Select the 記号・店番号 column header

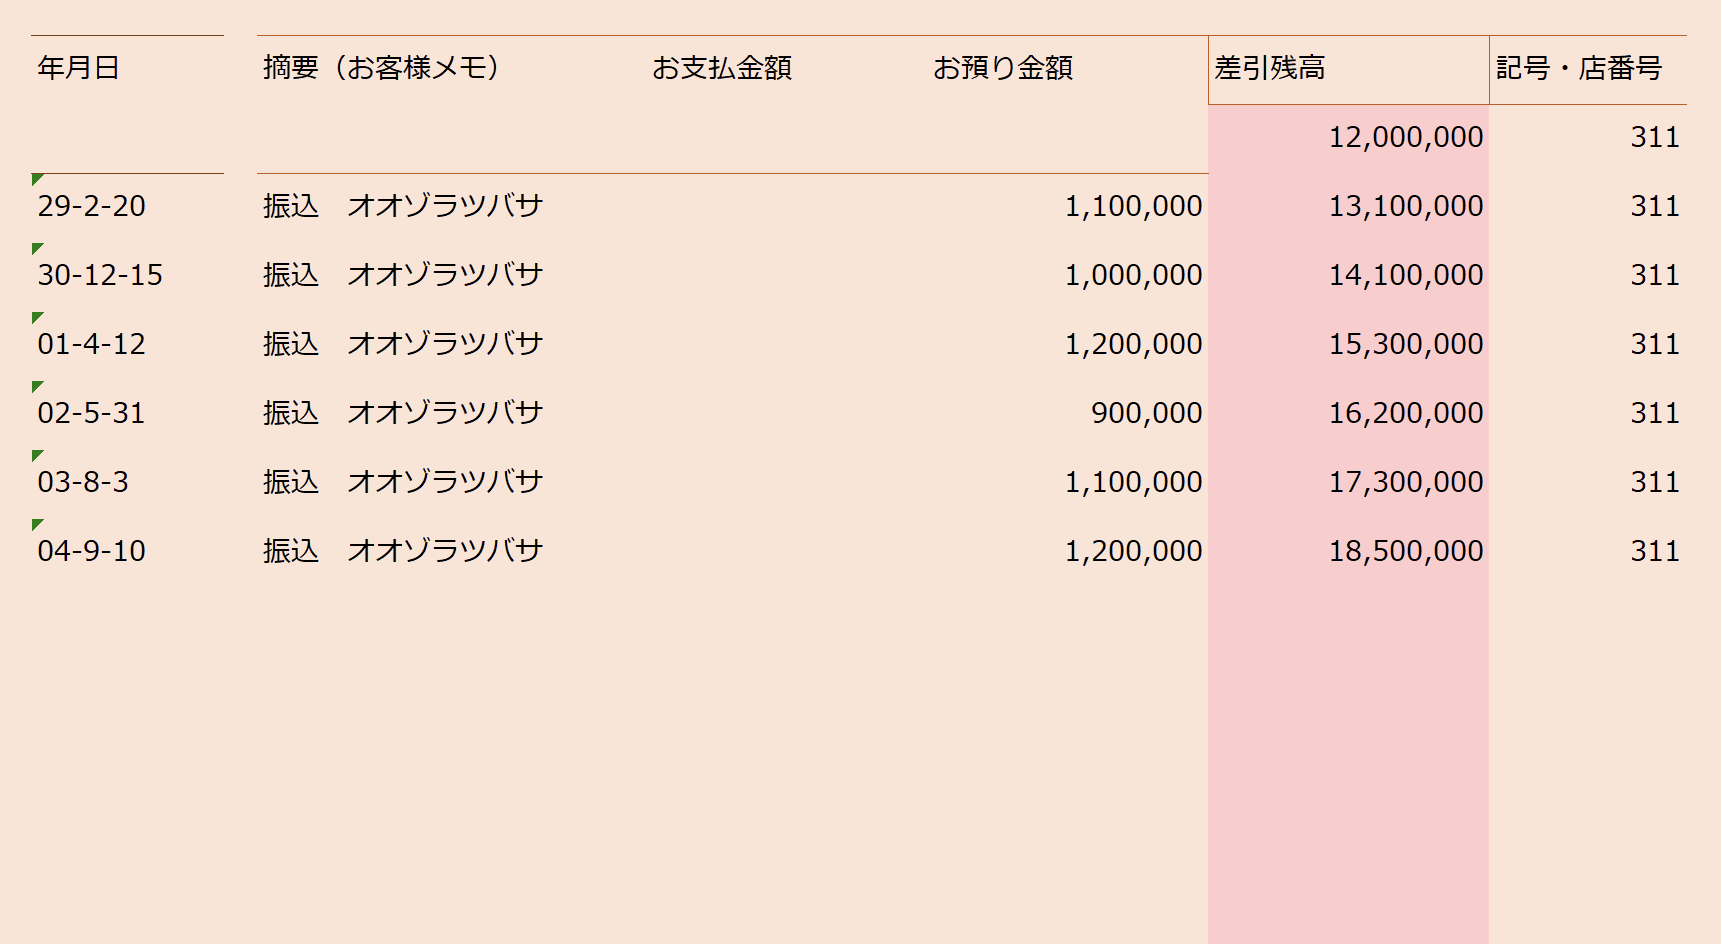point(1588,69)
